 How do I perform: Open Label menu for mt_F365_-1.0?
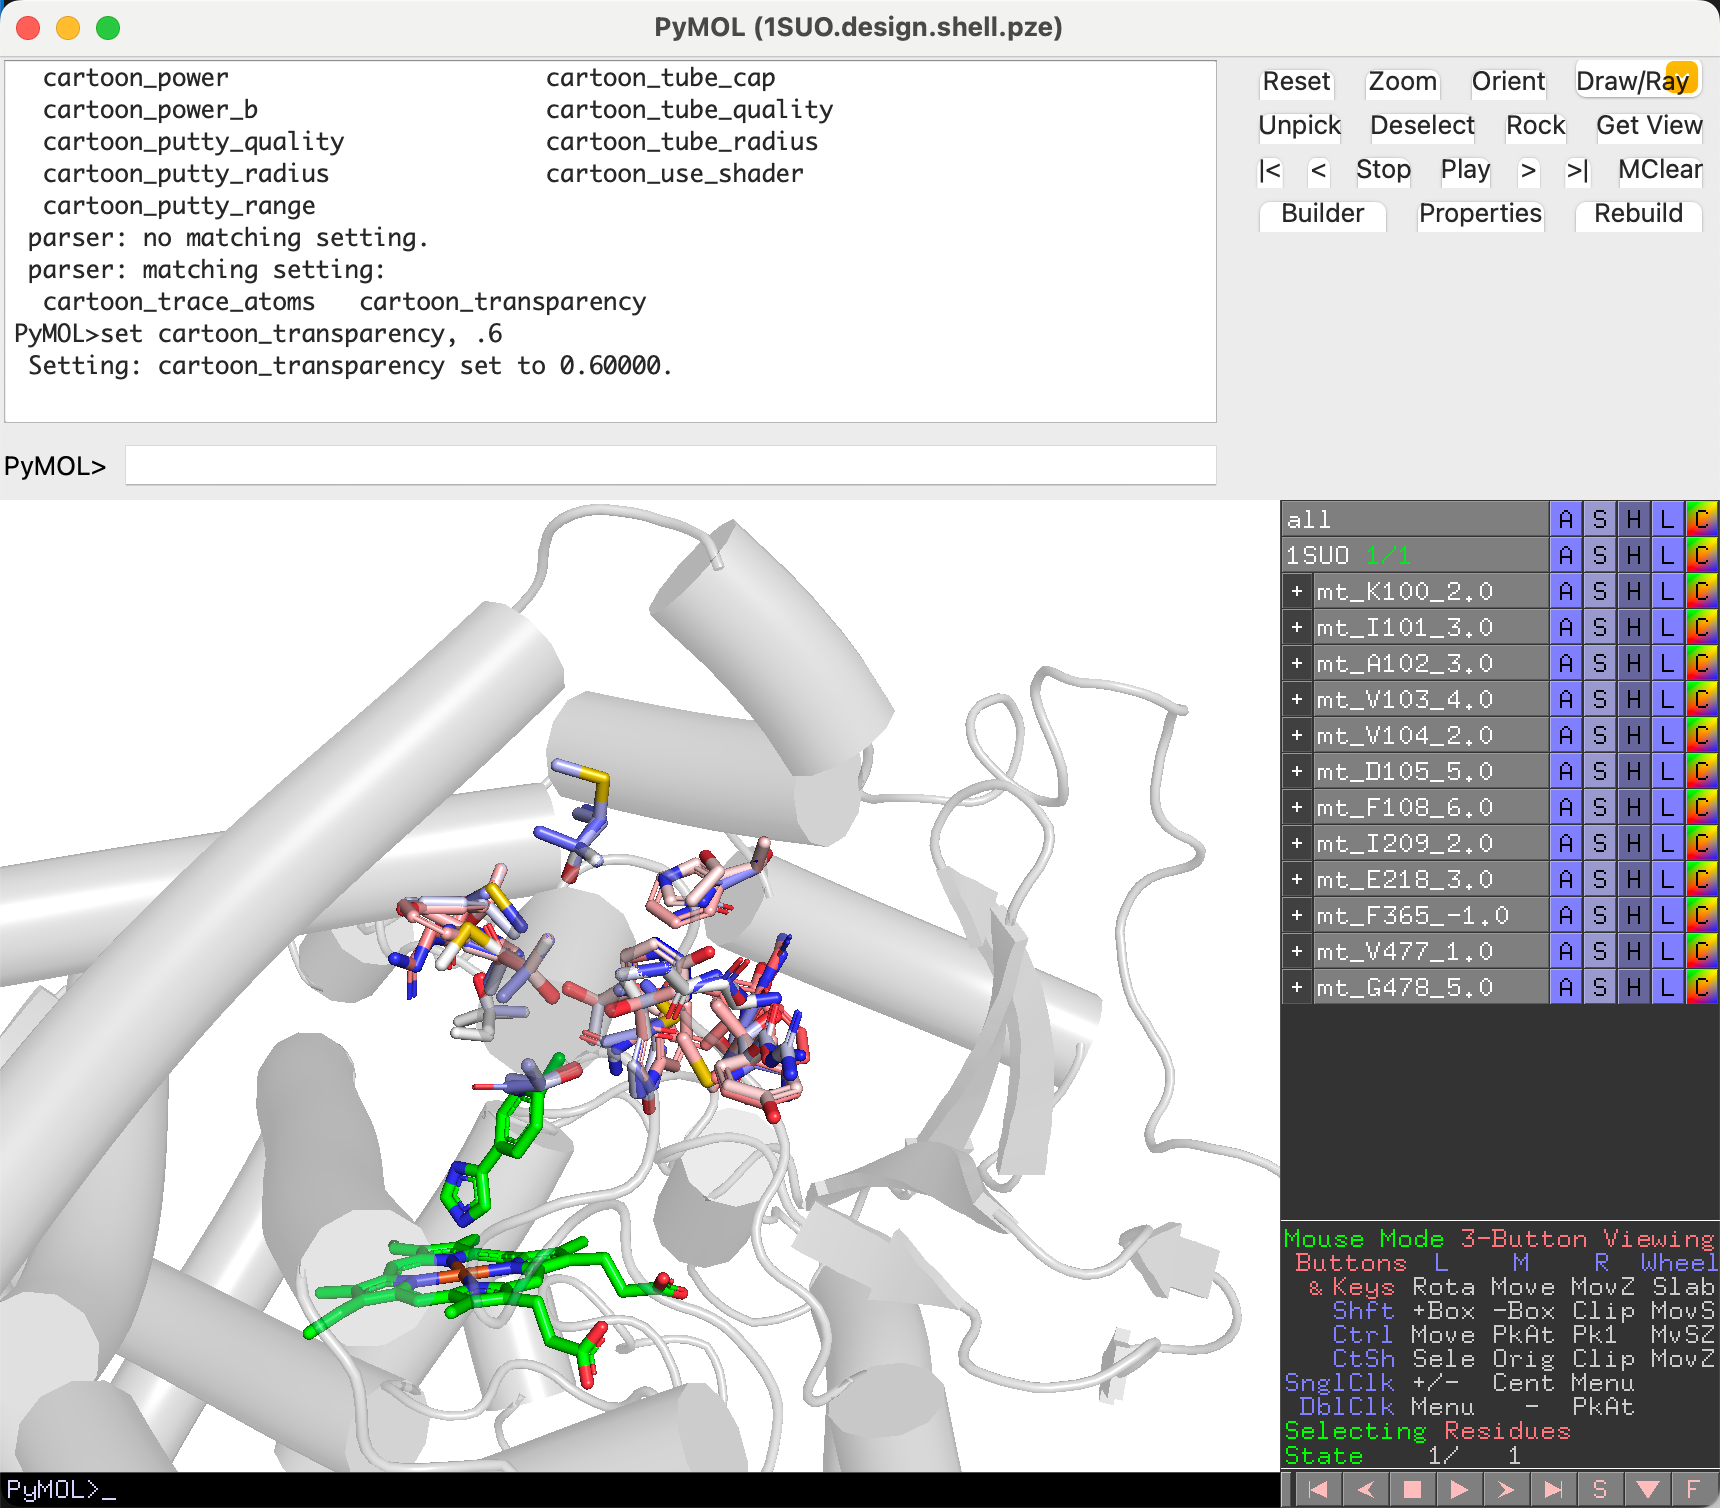click(1667, 915)
